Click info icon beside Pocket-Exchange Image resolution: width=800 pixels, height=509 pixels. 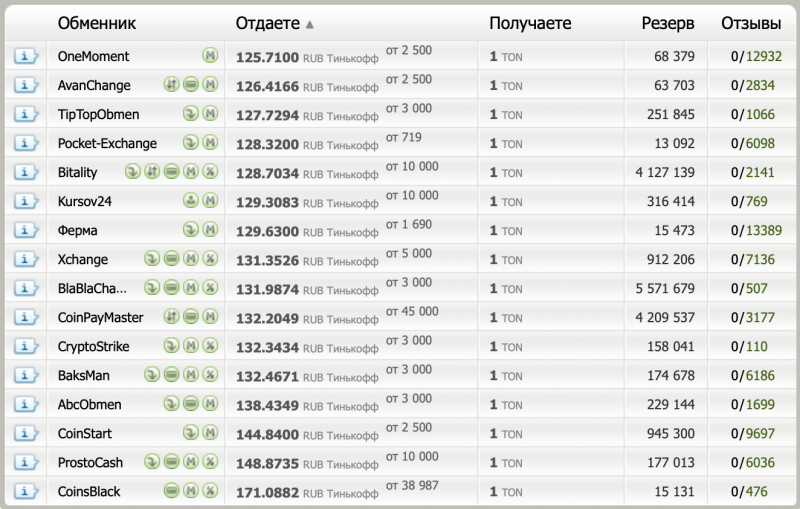pos(26,143)
